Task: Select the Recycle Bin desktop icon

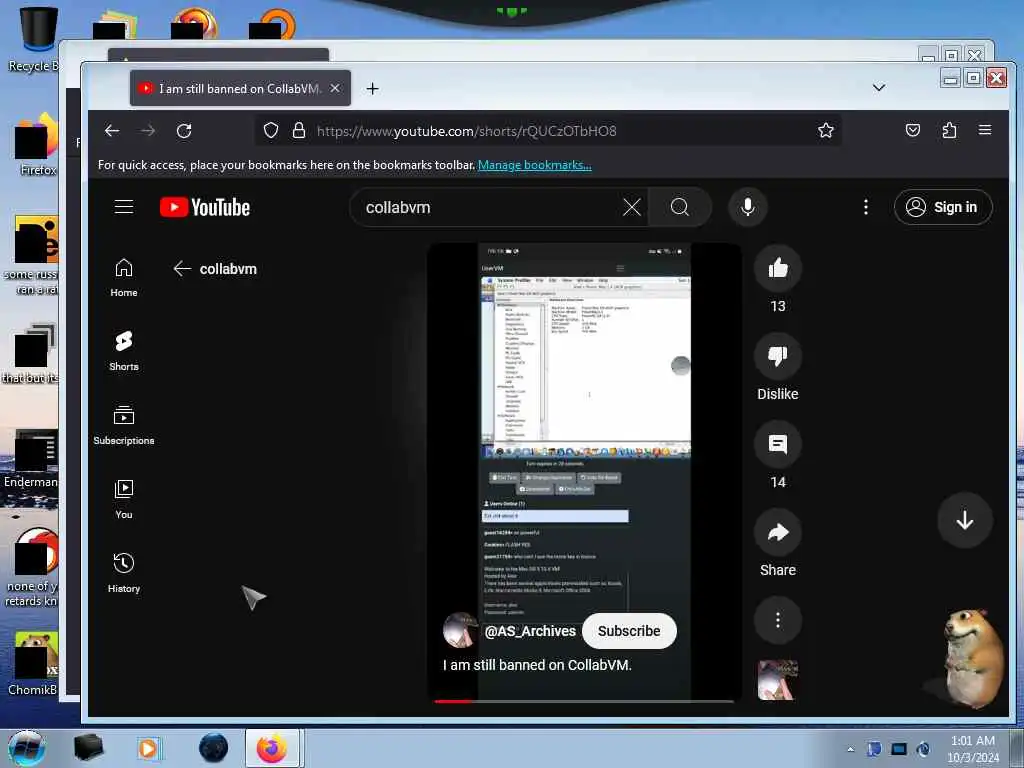Action: tap(33, 39)
